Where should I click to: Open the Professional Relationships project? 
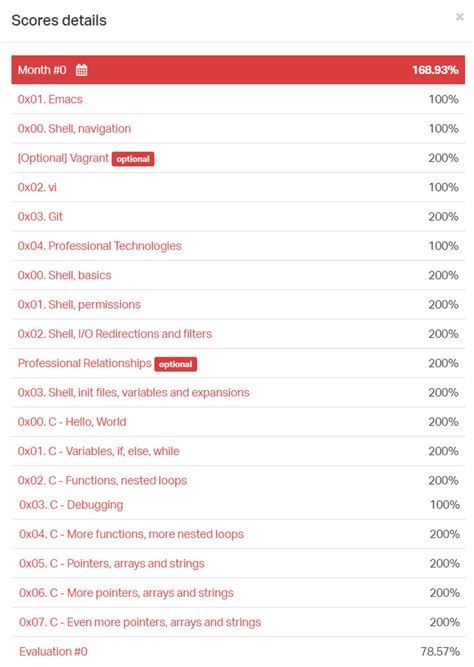(x=85, y=363)
